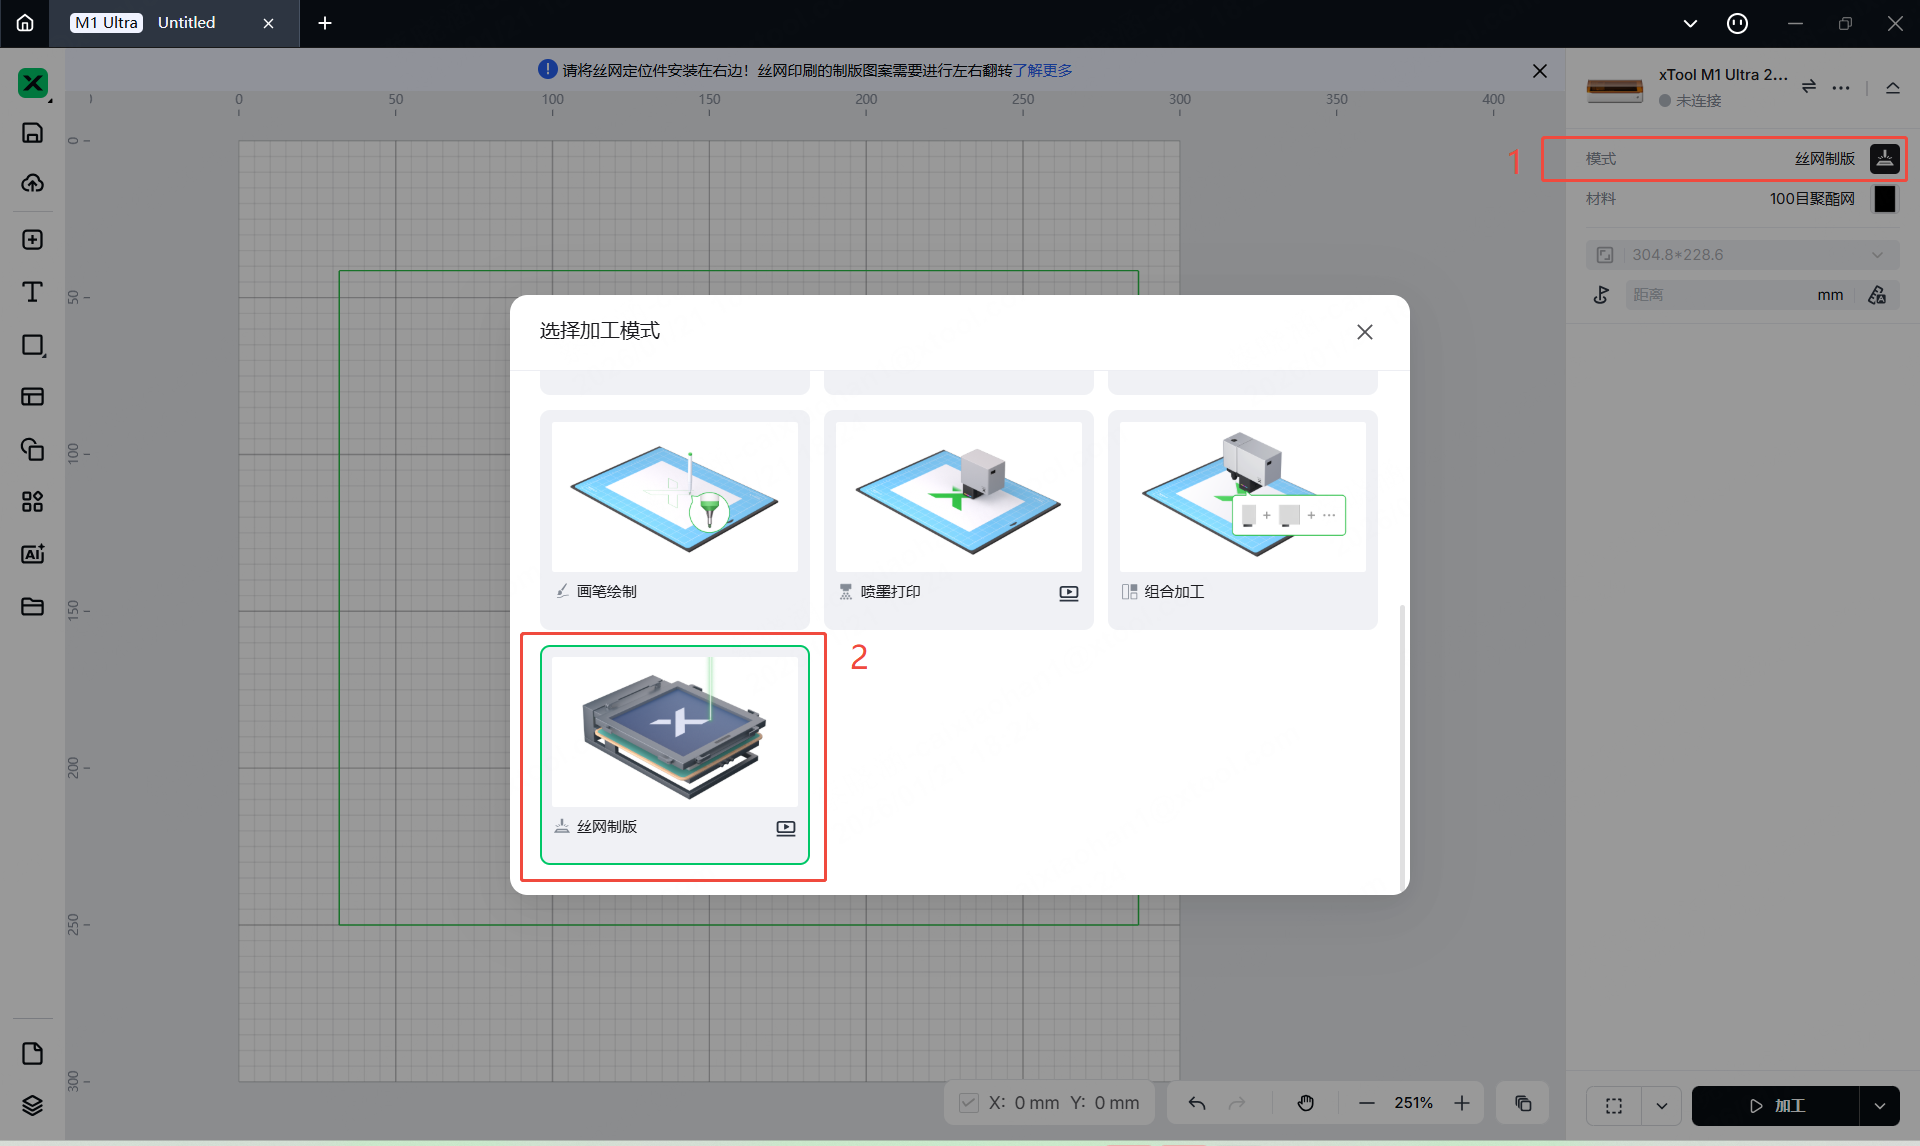The image size is (1920, 1146).
Task: Select the Rectangle shape tool
Action: point(32,345)
